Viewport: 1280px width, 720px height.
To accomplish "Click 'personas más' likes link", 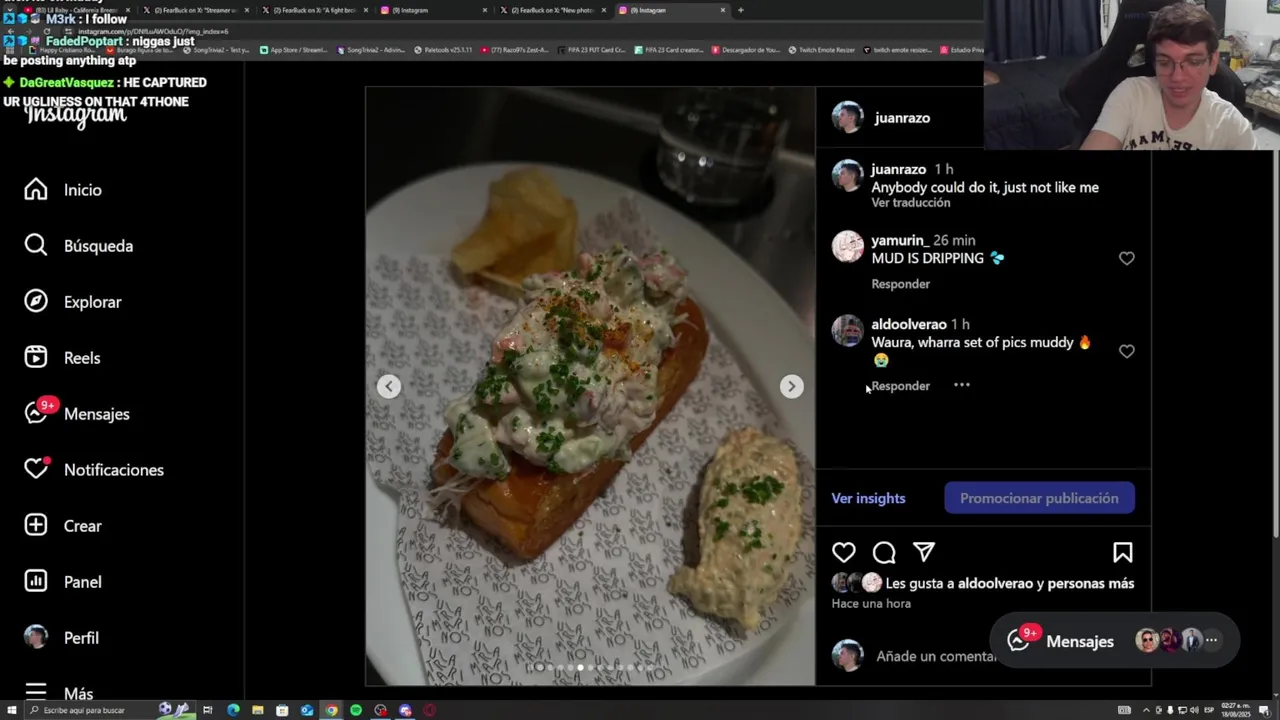I will [x=1090, y=583].
